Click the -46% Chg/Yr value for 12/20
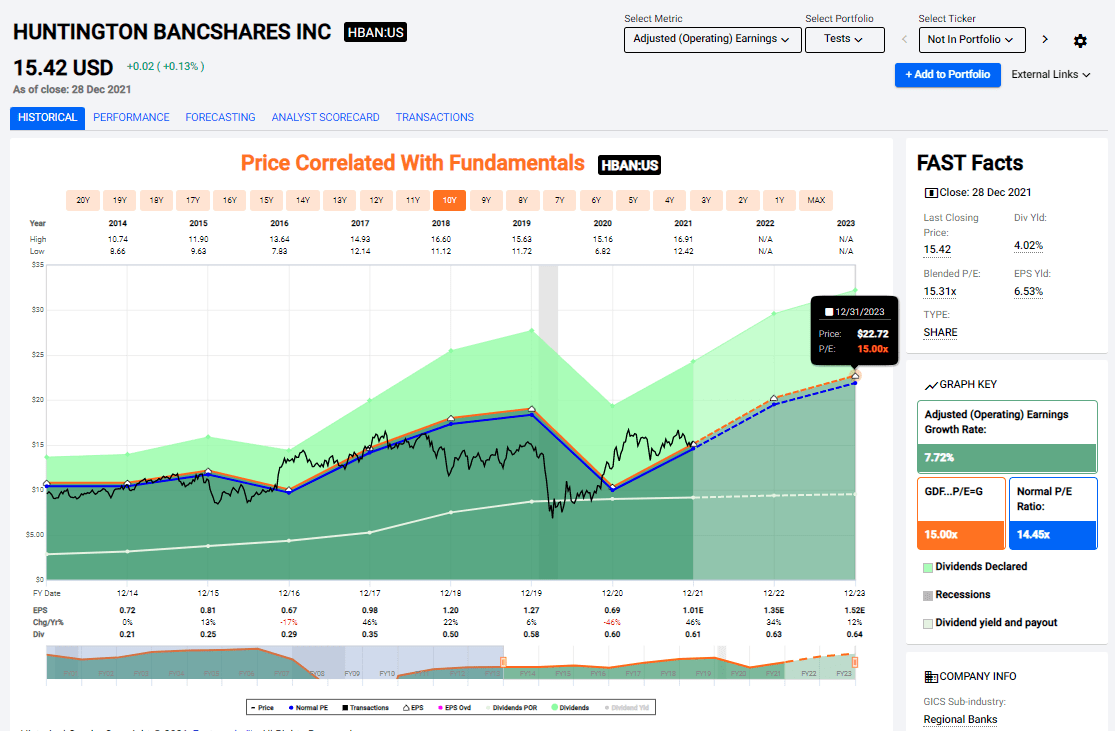The width and height of the screenshot is (1115, 731). coord(612,622)
